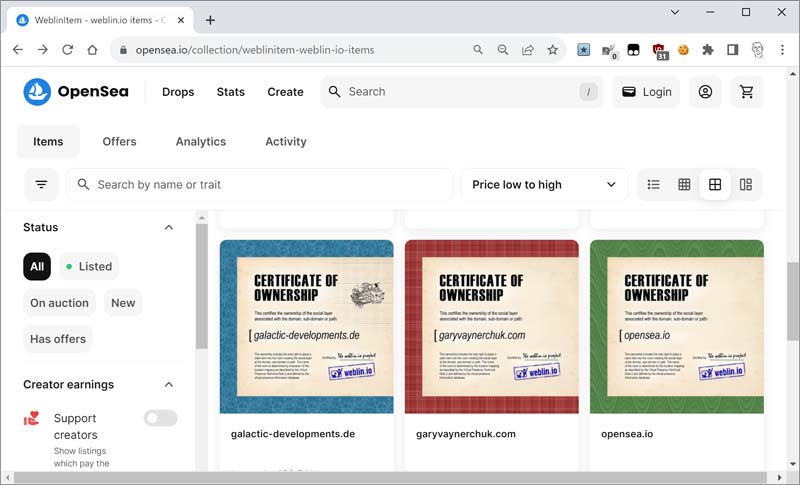Bookmark this page with the star icon
This screenshot has width=800, height=485.
[553, 49]
